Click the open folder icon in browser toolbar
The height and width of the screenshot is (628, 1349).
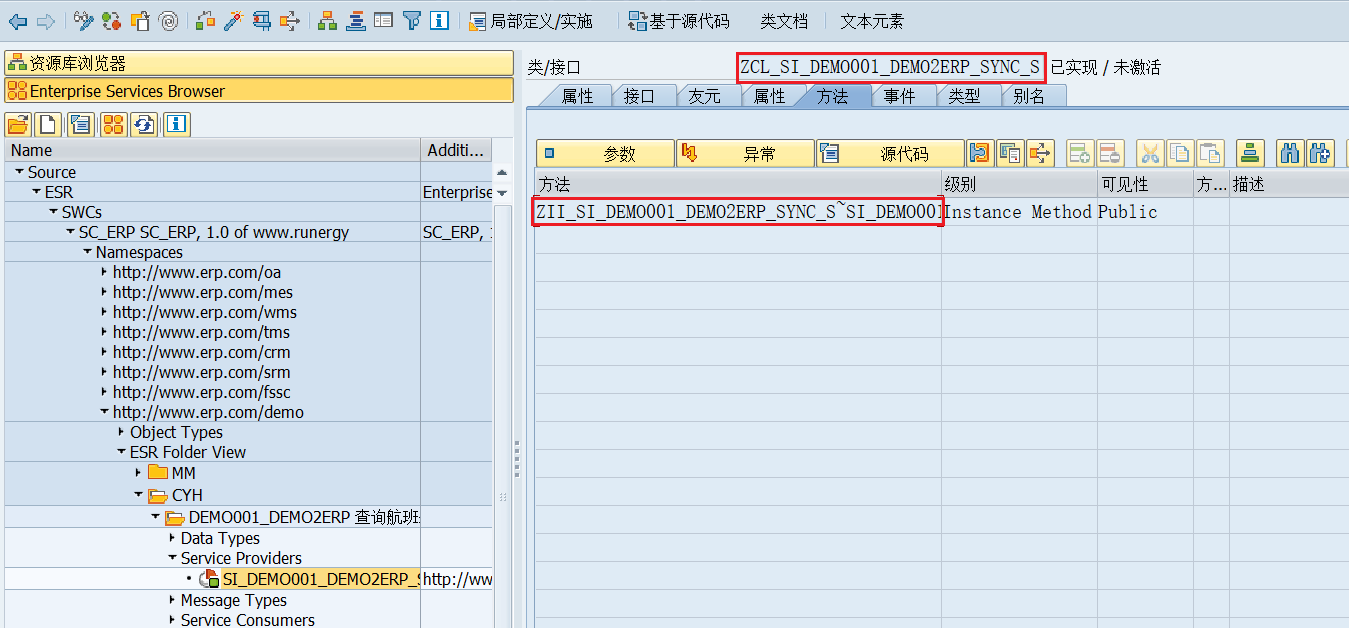[18, 124]
